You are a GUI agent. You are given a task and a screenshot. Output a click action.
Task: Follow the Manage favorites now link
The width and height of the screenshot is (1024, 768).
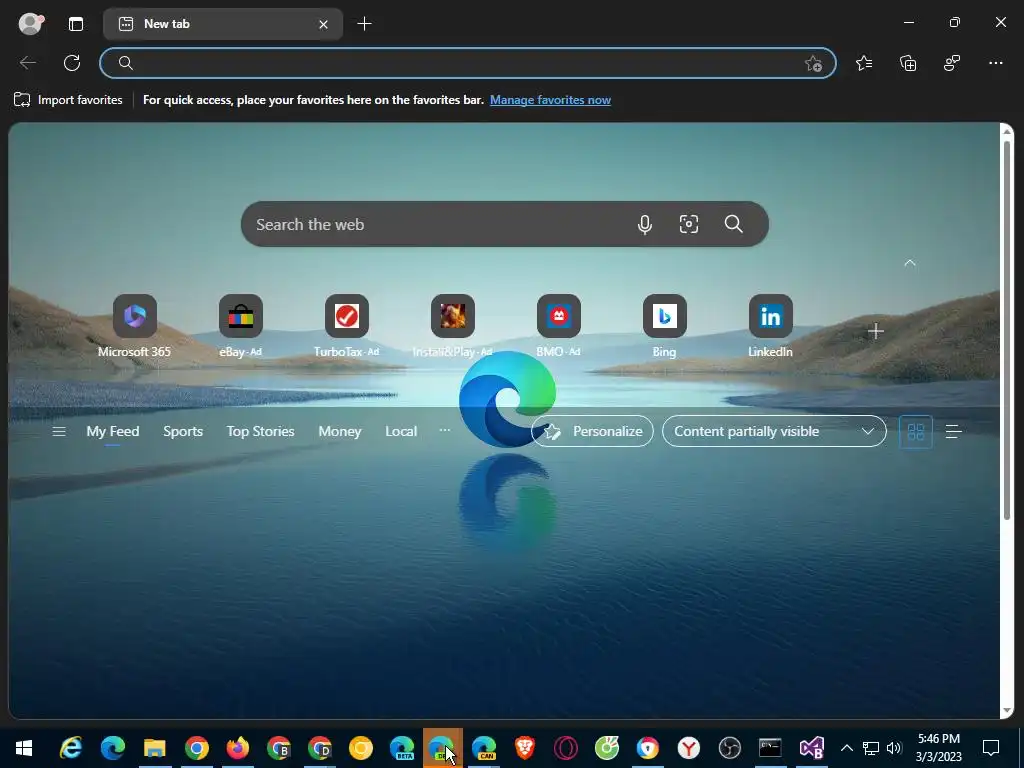551,100
